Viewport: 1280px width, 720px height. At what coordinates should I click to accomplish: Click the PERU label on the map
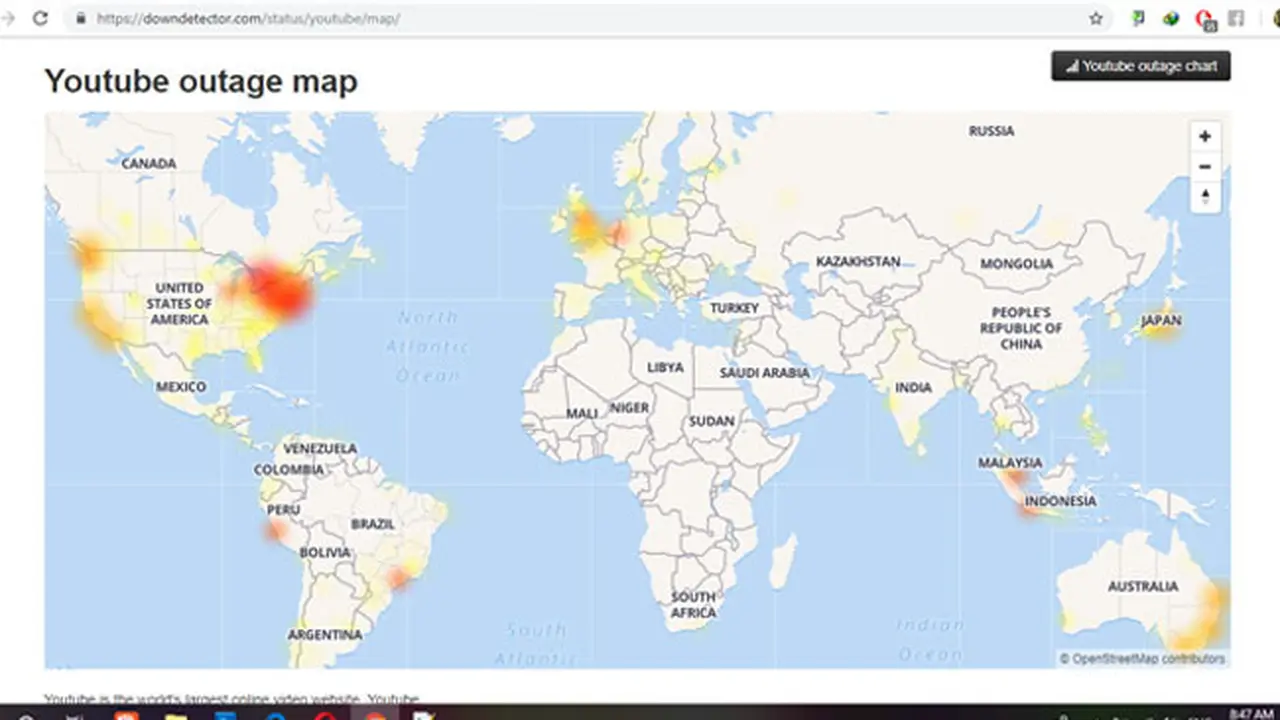[283, 509]
